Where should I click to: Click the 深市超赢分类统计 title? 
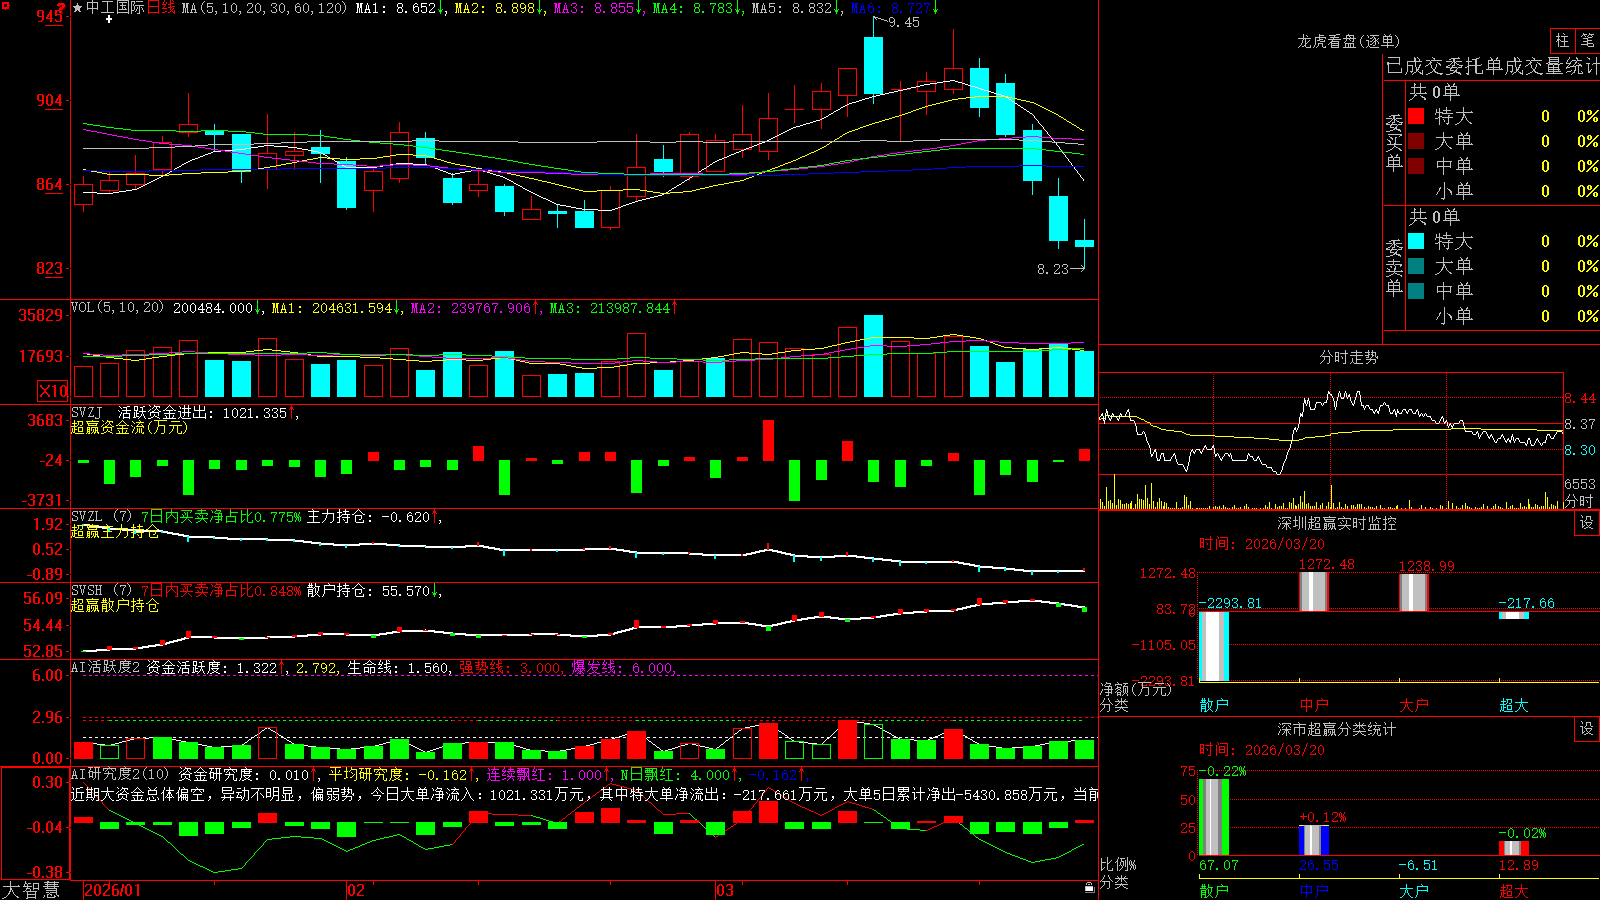coord(1336,729)
